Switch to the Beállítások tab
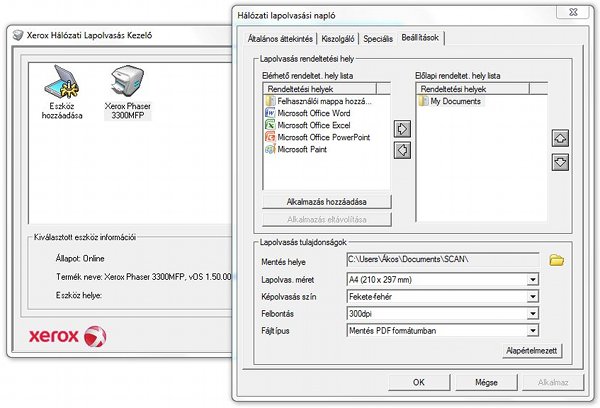600x408 pixels. tap(420, 38)
